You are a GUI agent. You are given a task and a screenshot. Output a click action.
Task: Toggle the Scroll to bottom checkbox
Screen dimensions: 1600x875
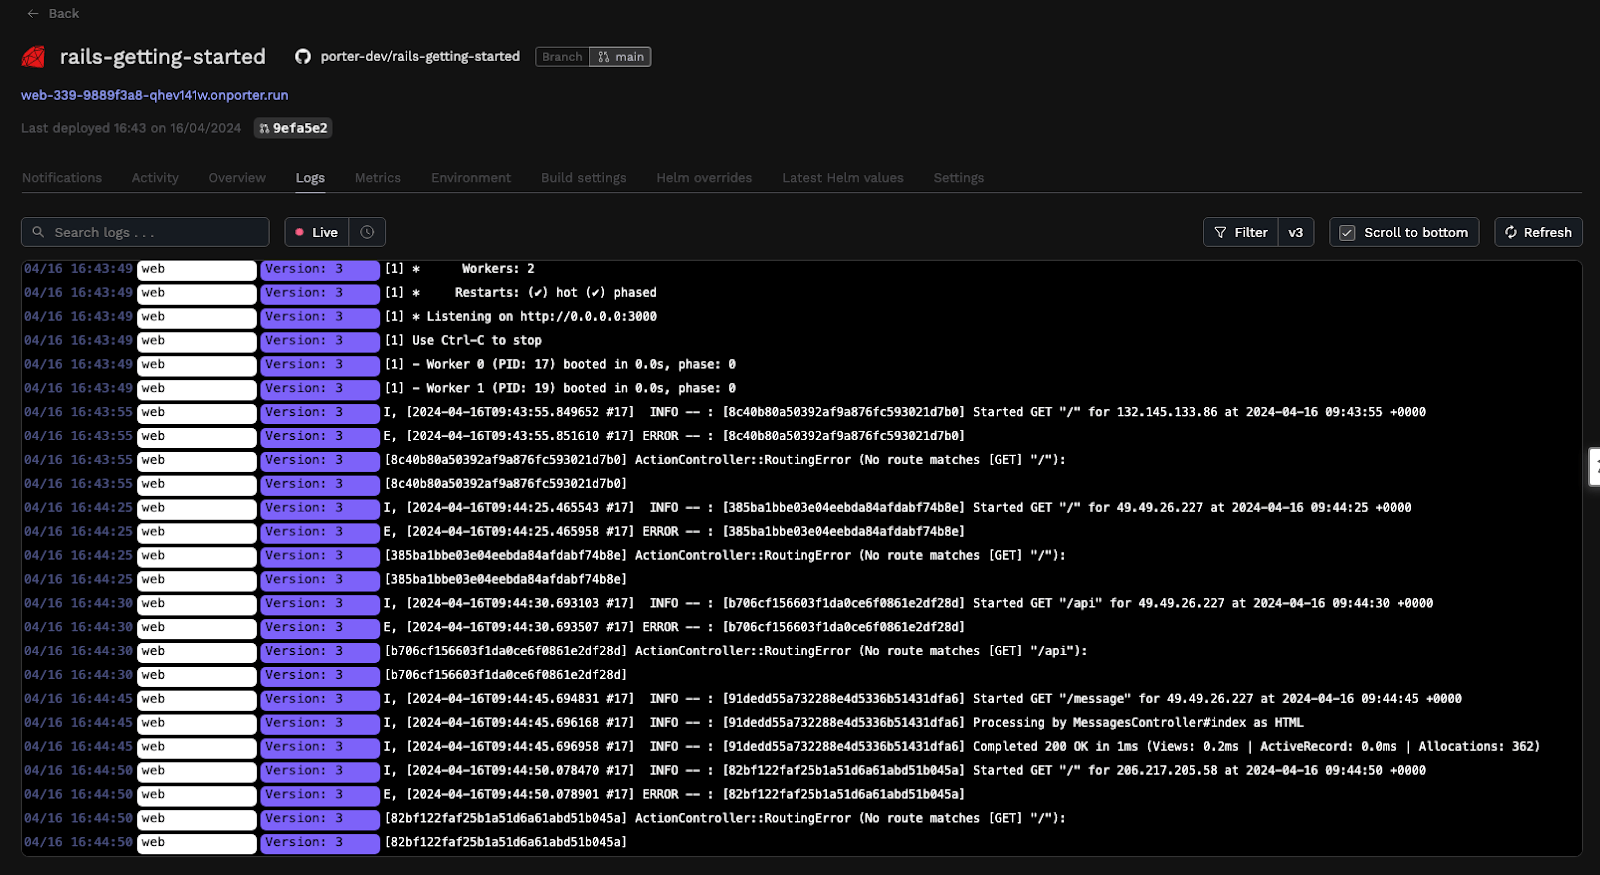pyautogui.click(x=1347, y=232)
